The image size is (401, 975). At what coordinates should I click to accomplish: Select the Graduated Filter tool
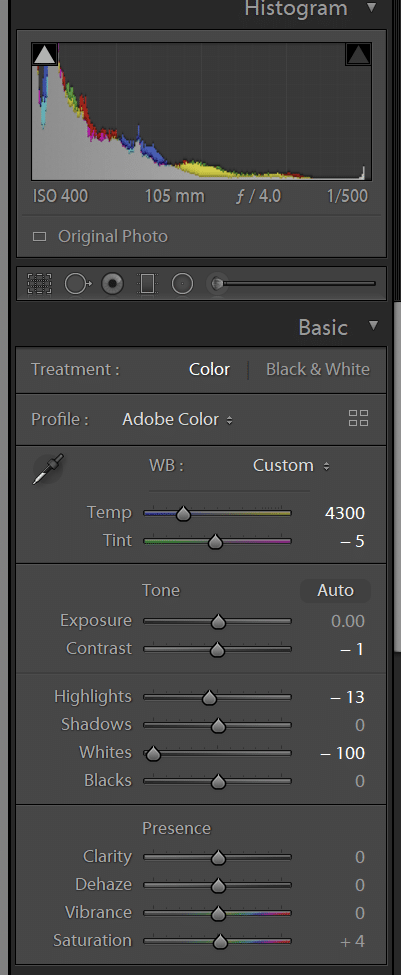147,284
